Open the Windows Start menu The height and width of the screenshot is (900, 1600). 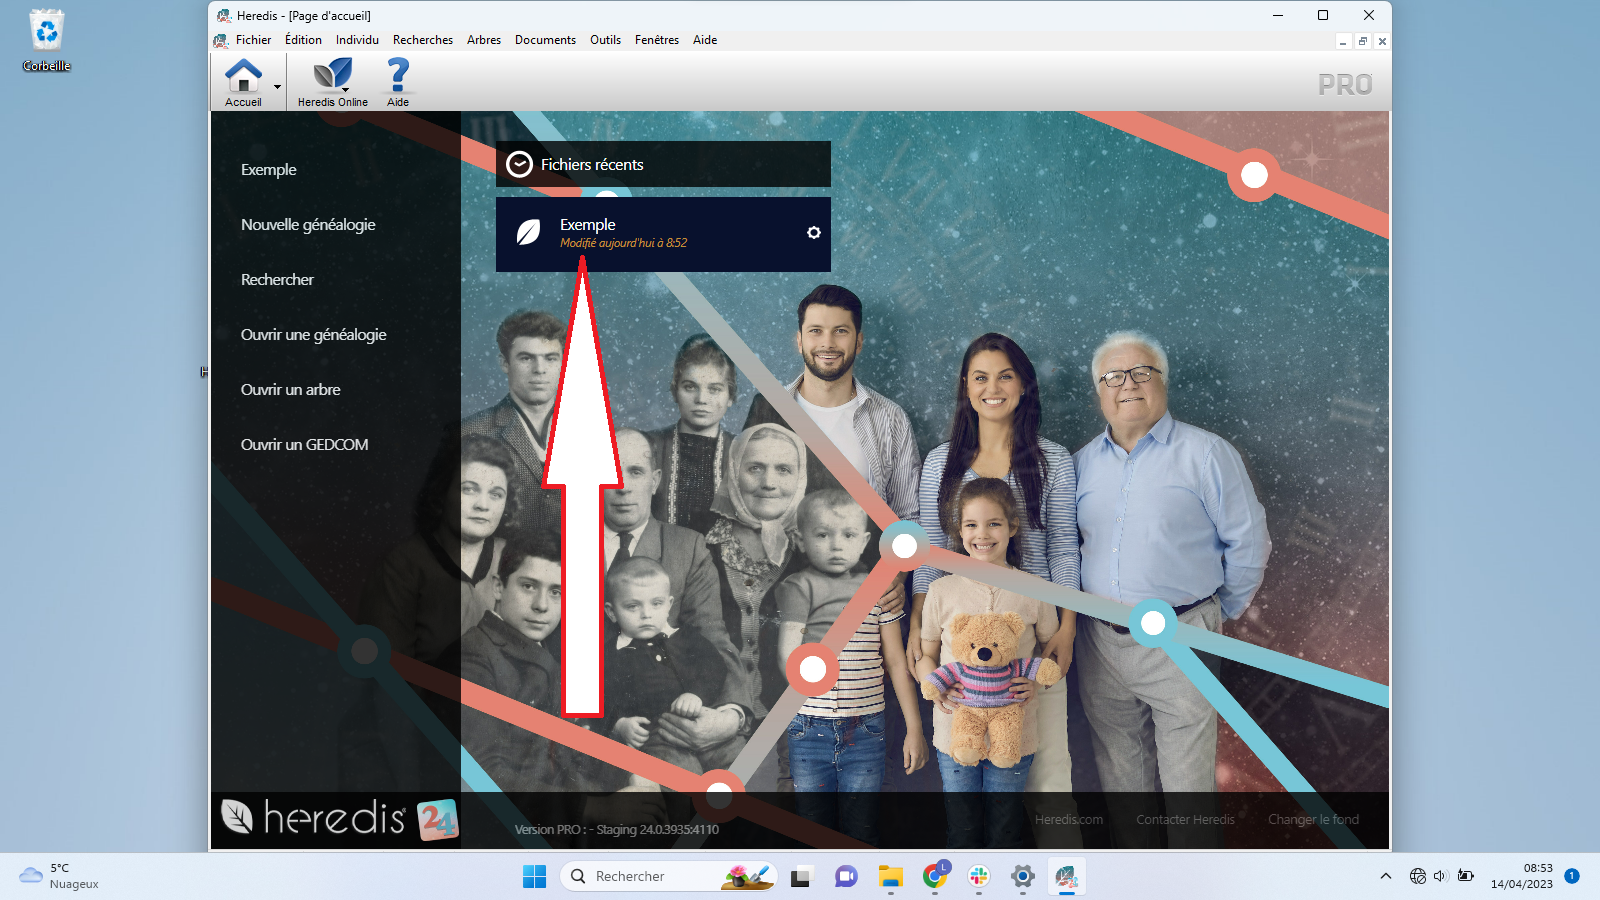[x=534, y=876]
